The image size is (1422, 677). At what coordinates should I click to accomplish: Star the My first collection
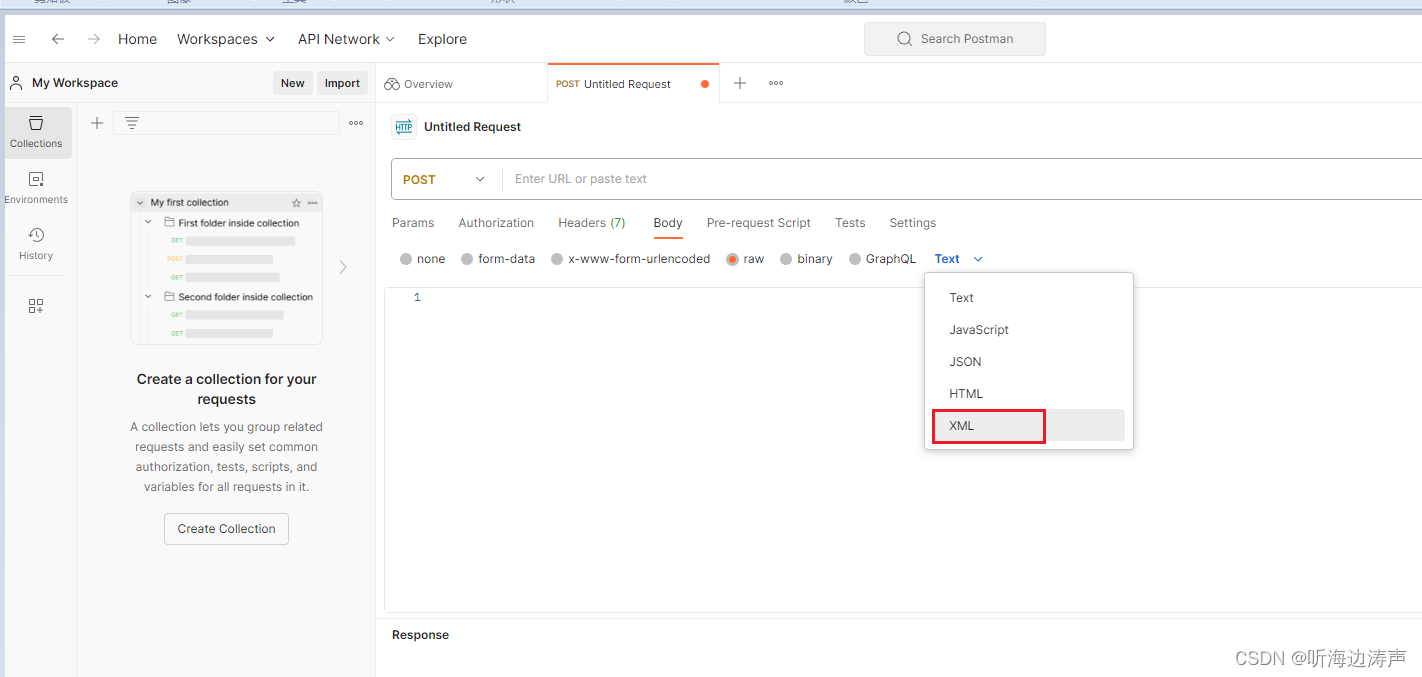click(x=296, y=202)
